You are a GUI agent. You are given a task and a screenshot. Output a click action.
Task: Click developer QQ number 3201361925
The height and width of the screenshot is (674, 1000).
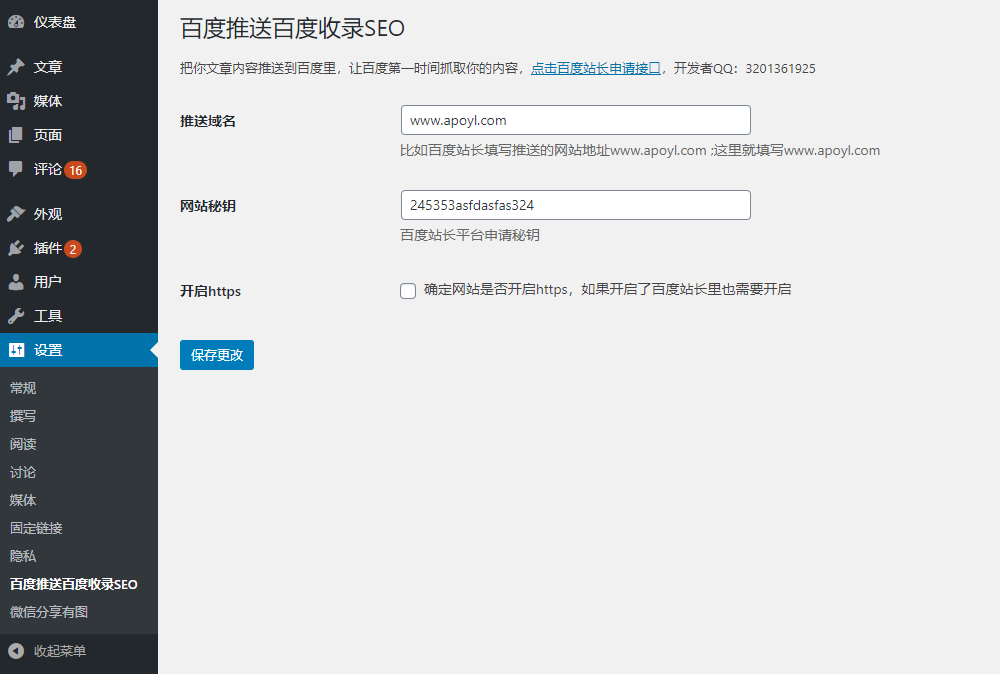(781, 69)
